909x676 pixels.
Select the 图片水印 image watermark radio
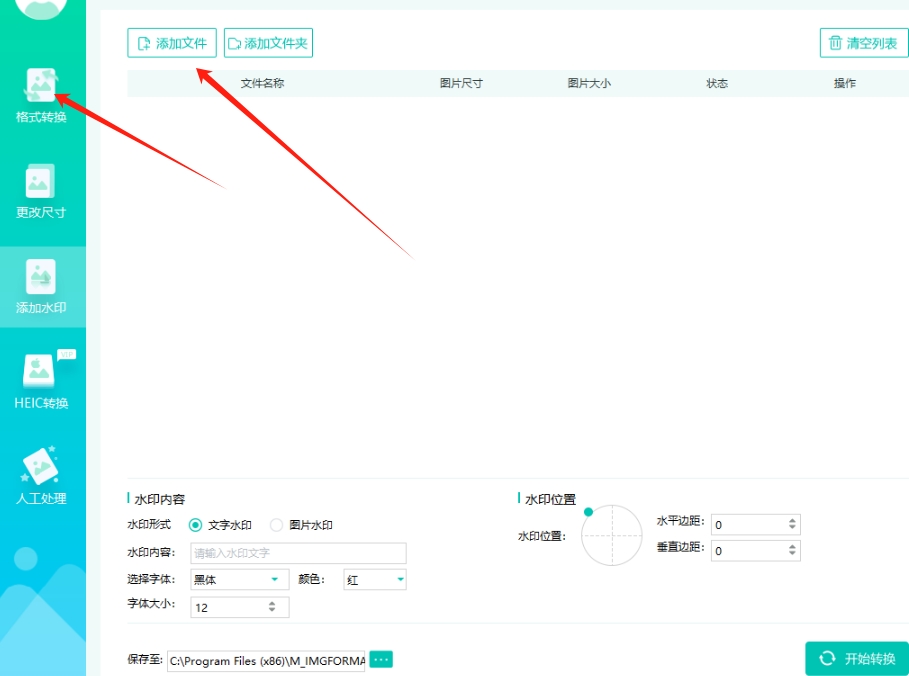pos(277,525)
